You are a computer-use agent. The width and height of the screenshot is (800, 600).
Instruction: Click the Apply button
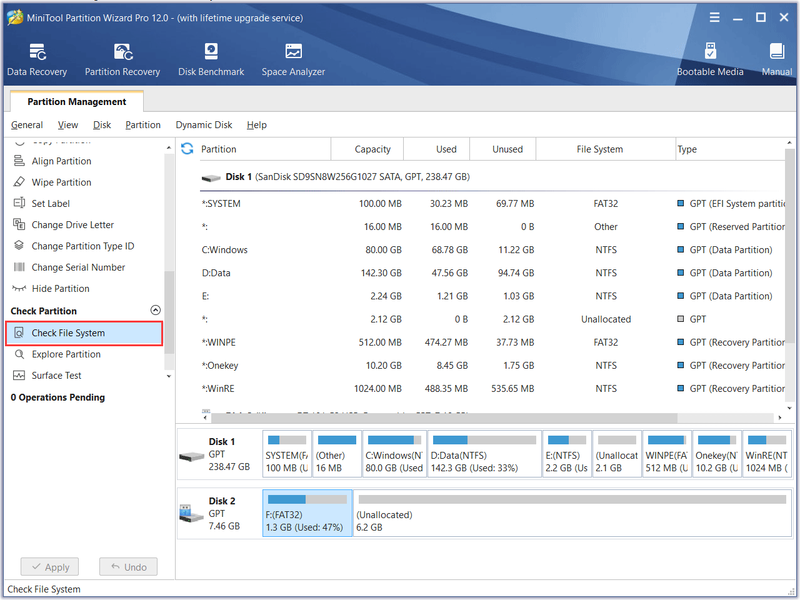pyautogui.click(x=50, y=567)
